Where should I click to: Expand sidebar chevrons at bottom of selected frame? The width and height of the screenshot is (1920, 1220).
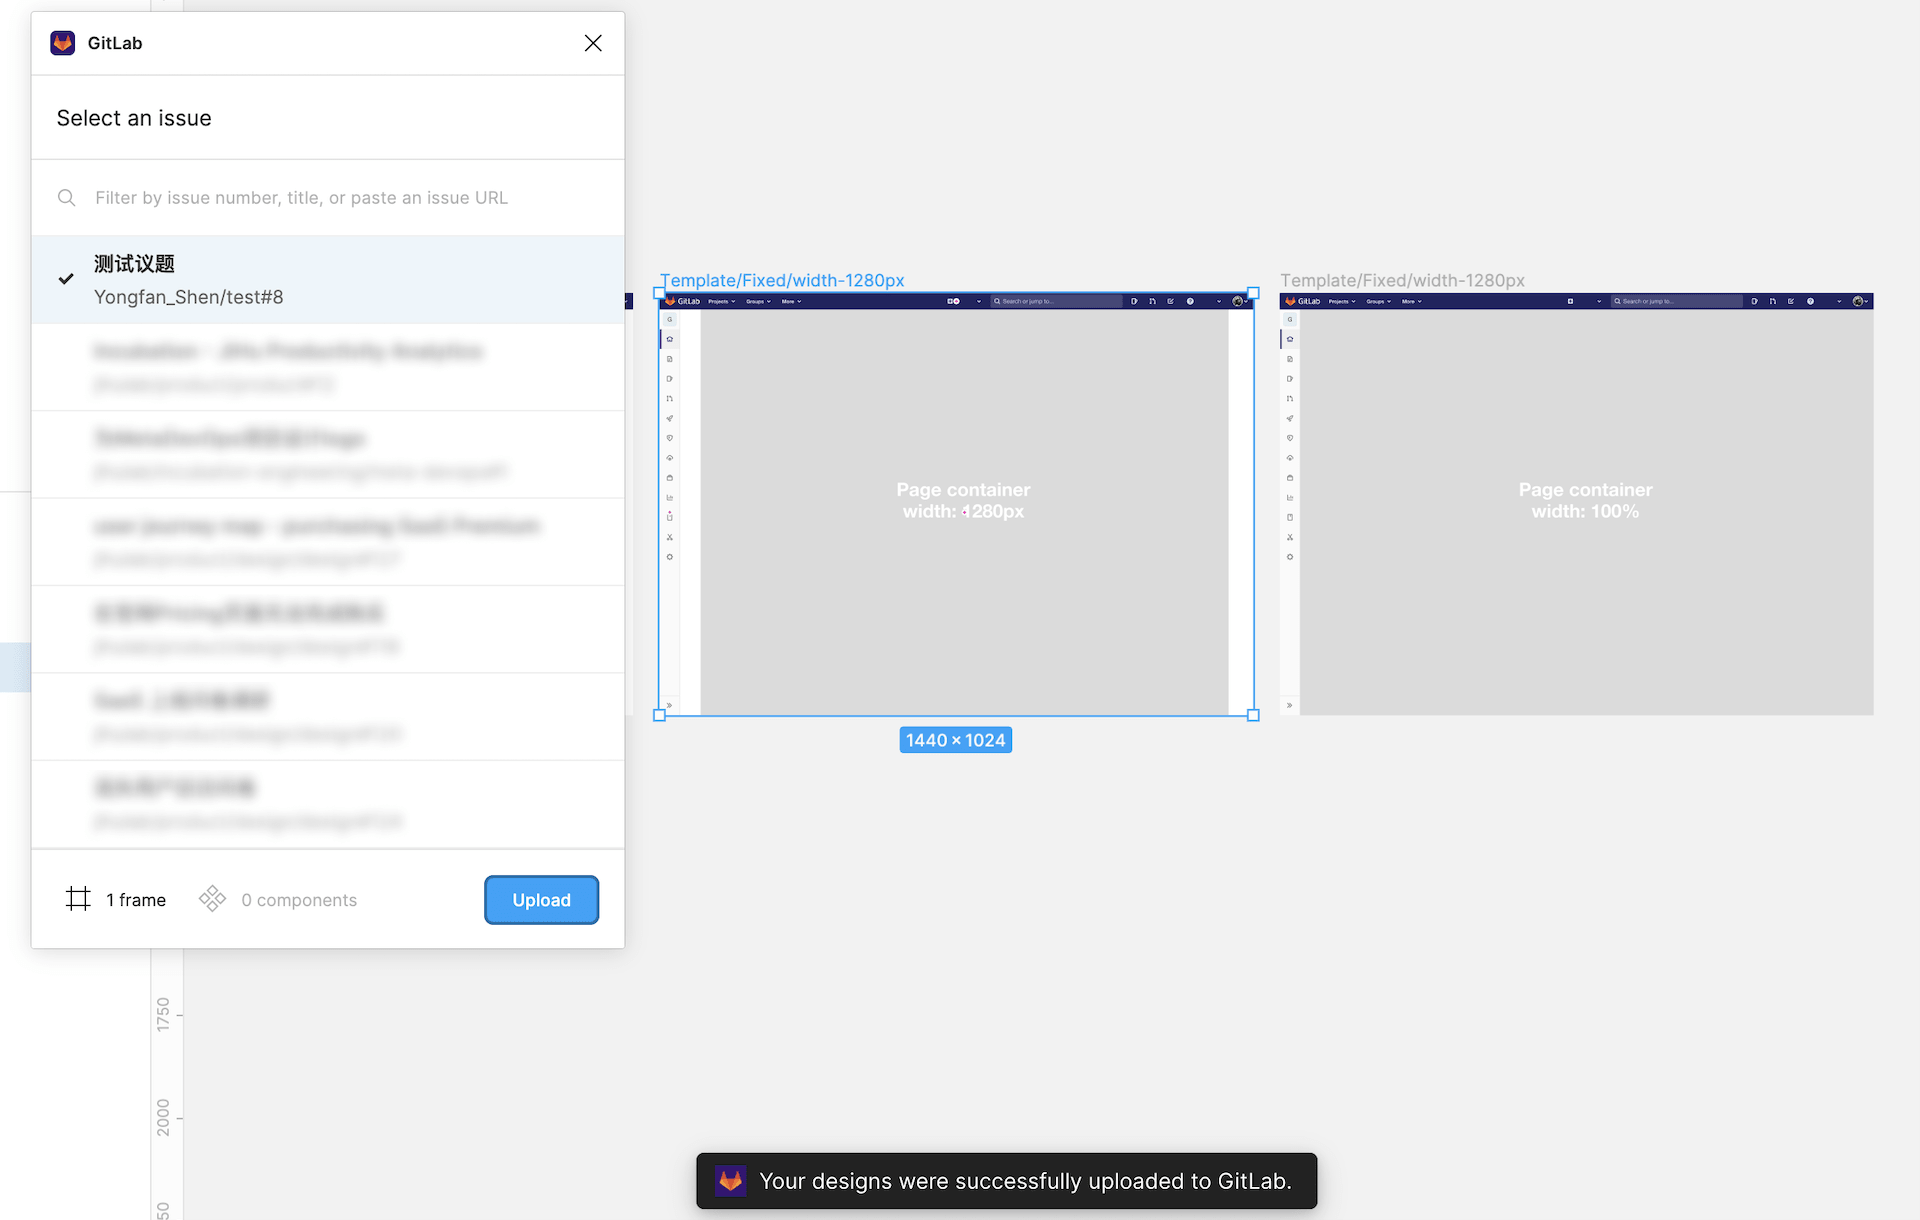pyautogui.click(x=669, y=705)
